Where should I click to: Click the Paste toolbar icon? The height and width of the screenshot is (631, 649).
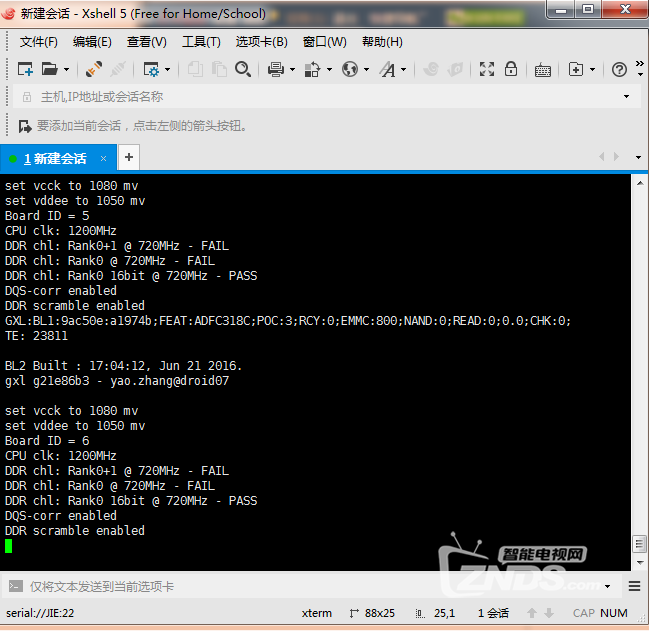click(x=219, y=70)
